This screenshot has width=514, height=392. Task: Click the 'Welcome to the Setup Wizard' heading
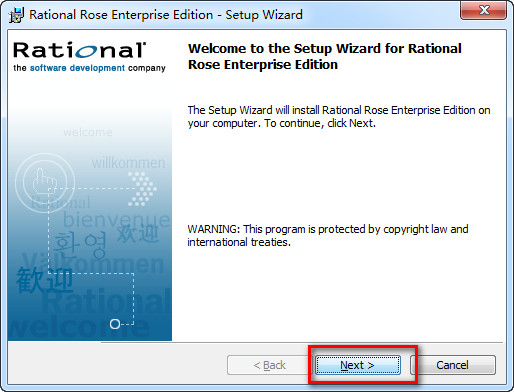click(325, 56)
